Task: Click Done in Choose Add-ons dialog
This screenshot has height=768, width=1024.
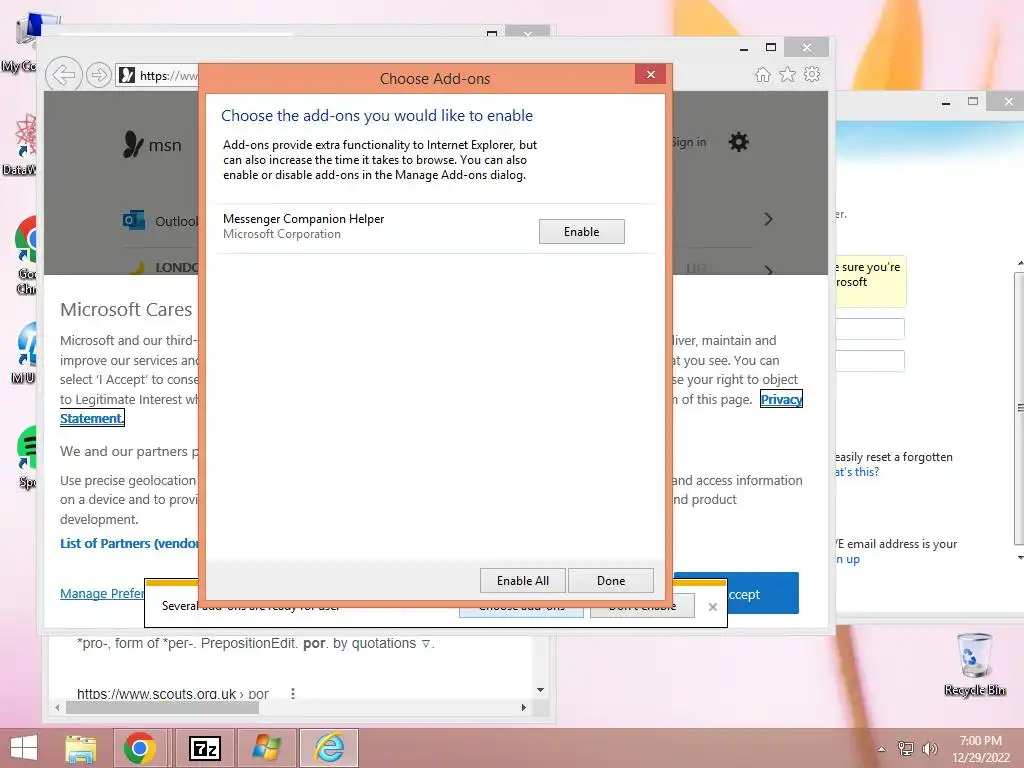Action: point(611,581)
